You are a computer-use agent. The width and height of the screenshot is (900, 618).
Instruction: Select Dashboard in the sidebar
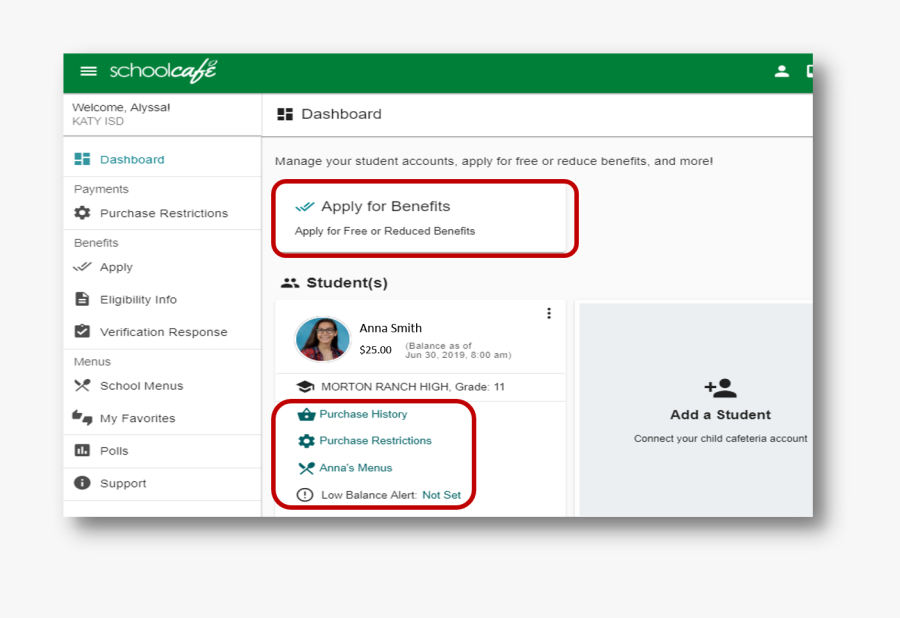click(x=131, y=160)
